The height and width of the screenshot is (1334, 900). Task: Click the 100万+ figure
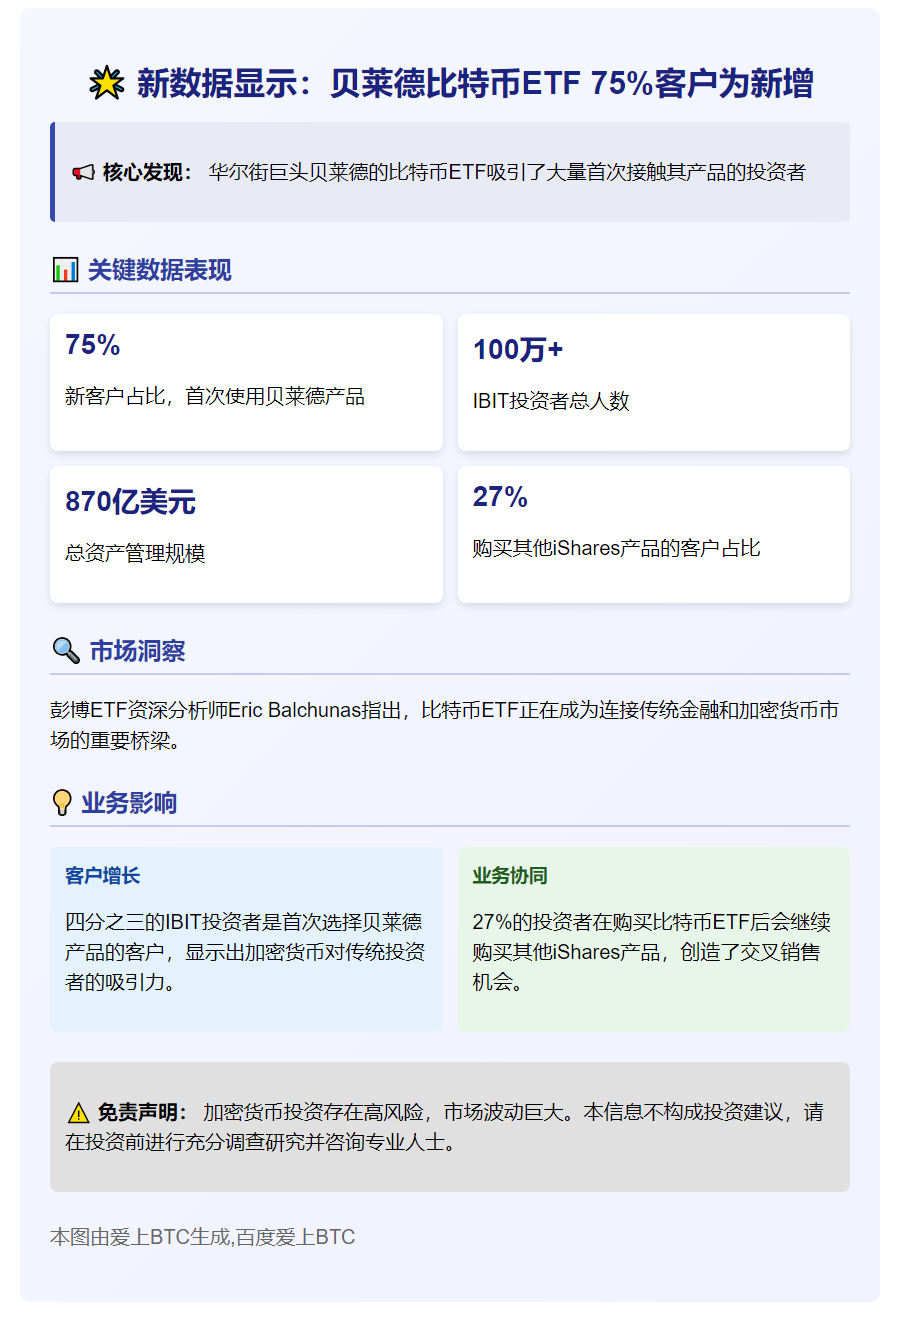(x=518, y=350)
